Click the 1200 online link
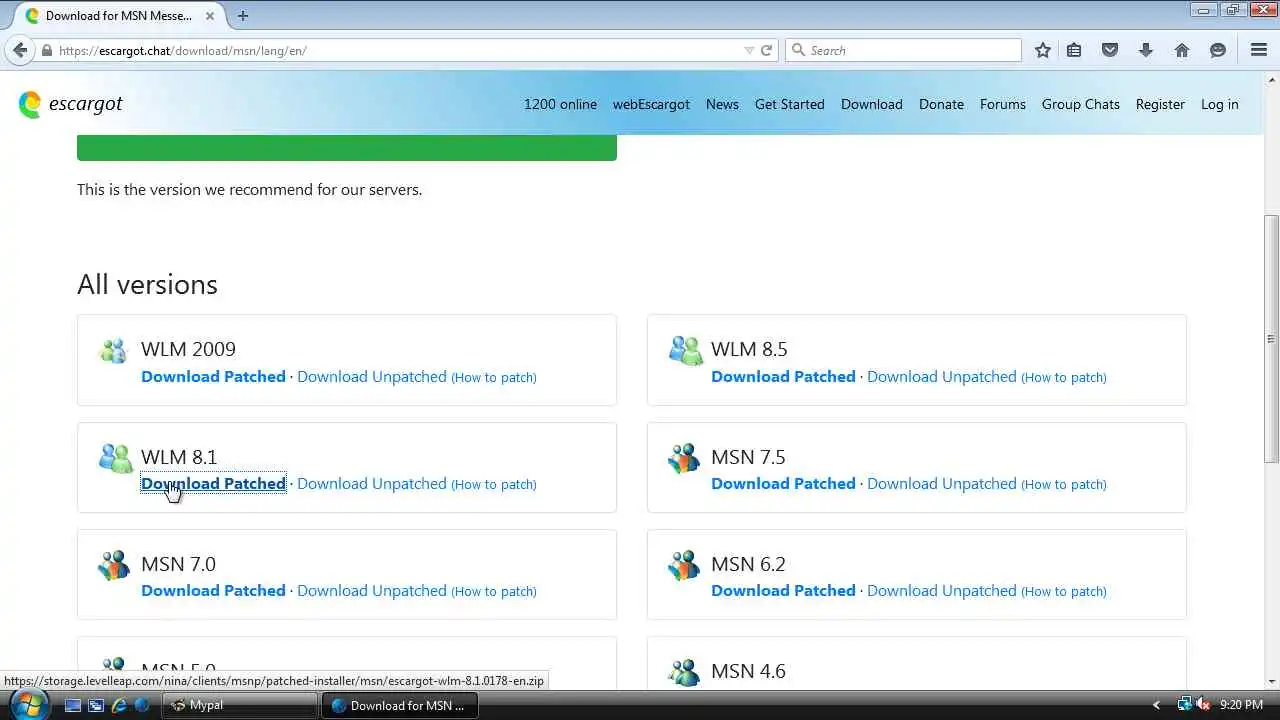 coord(560,104)
